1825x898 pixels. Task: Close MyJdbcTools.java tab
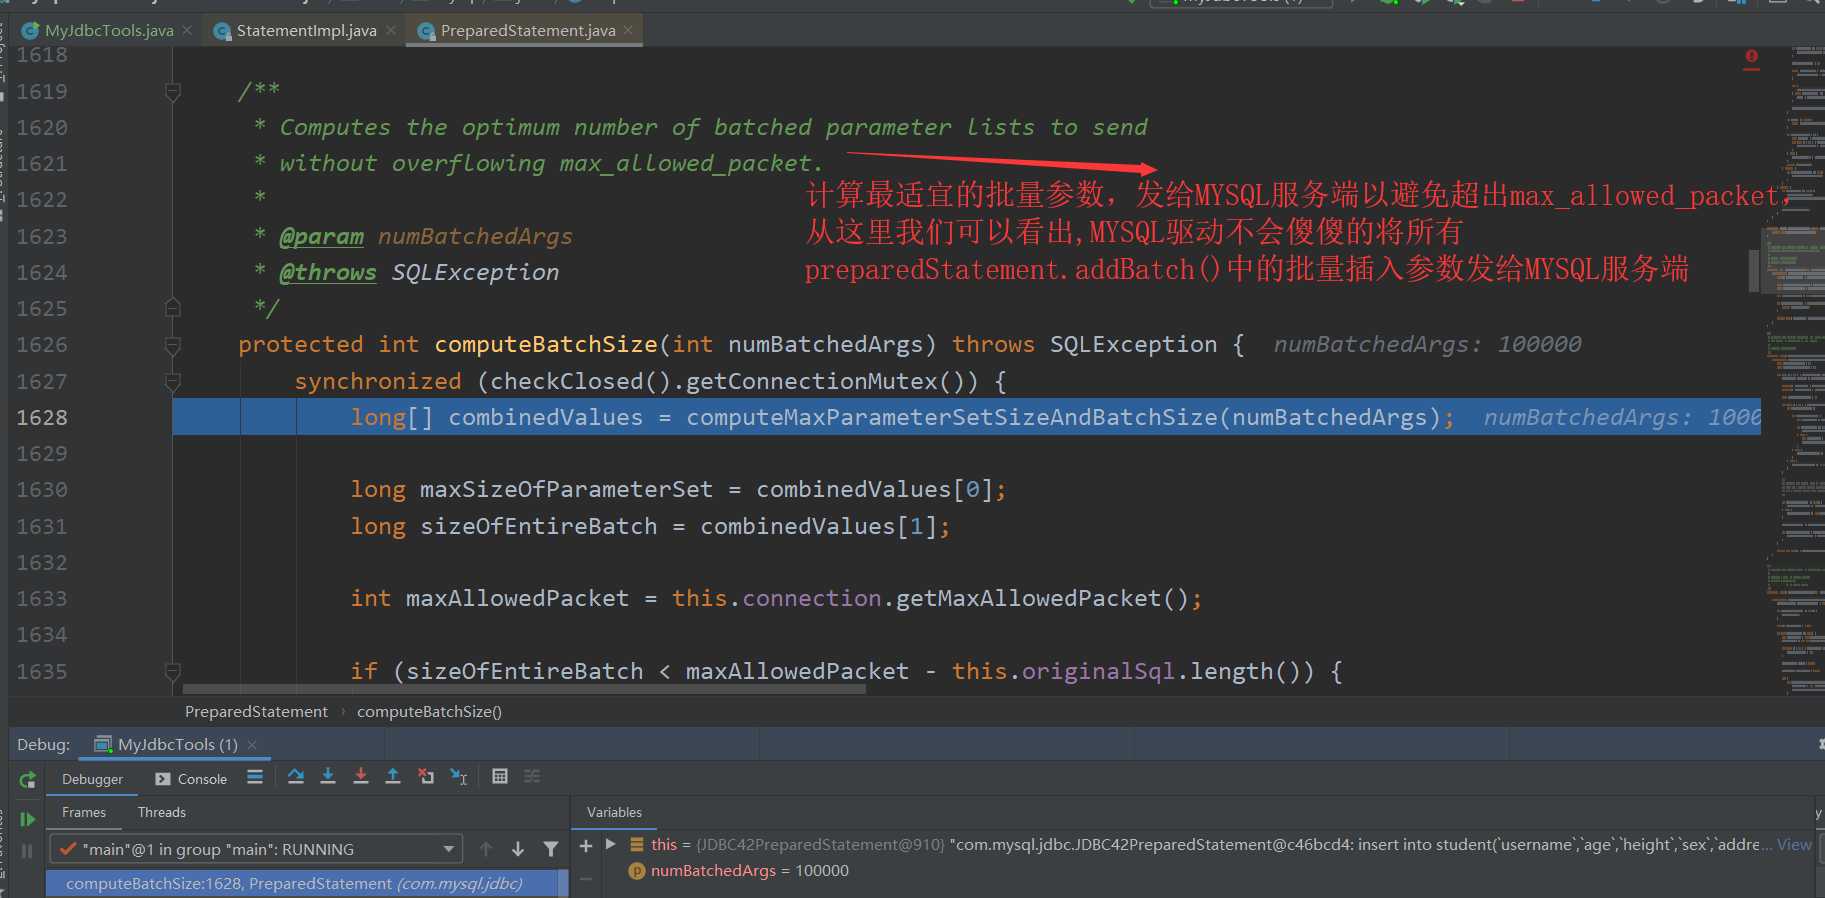pyautogui.click(x=187, y=31)
